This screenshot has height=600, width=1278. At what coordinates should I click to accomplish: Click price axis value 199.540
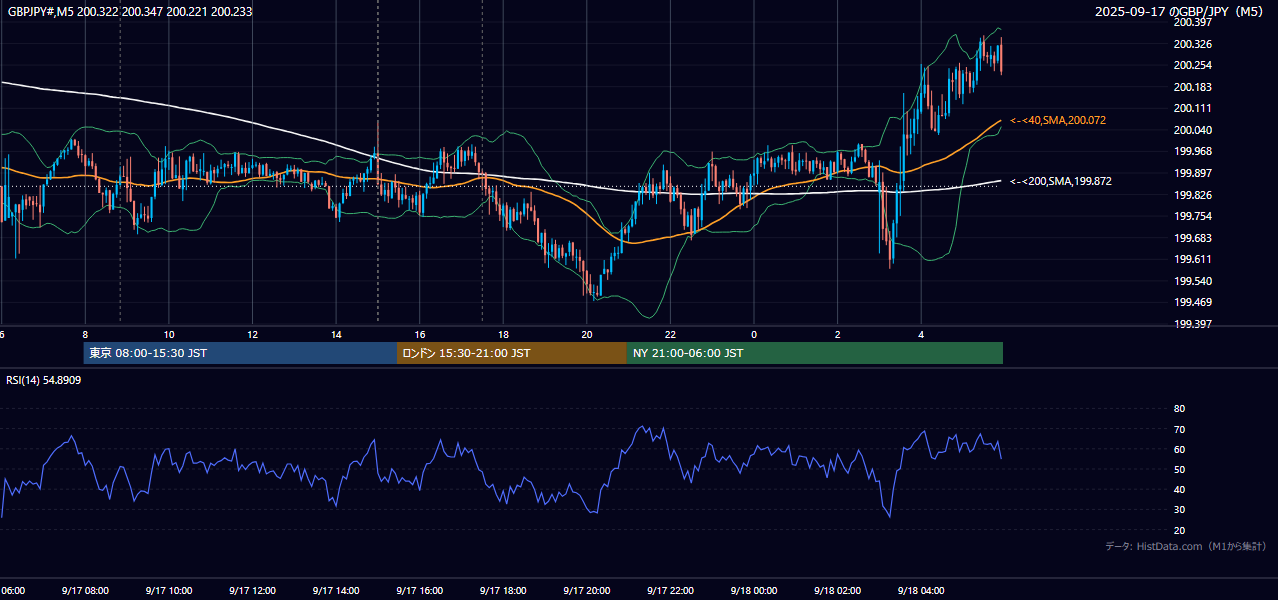click(1191, 281)
